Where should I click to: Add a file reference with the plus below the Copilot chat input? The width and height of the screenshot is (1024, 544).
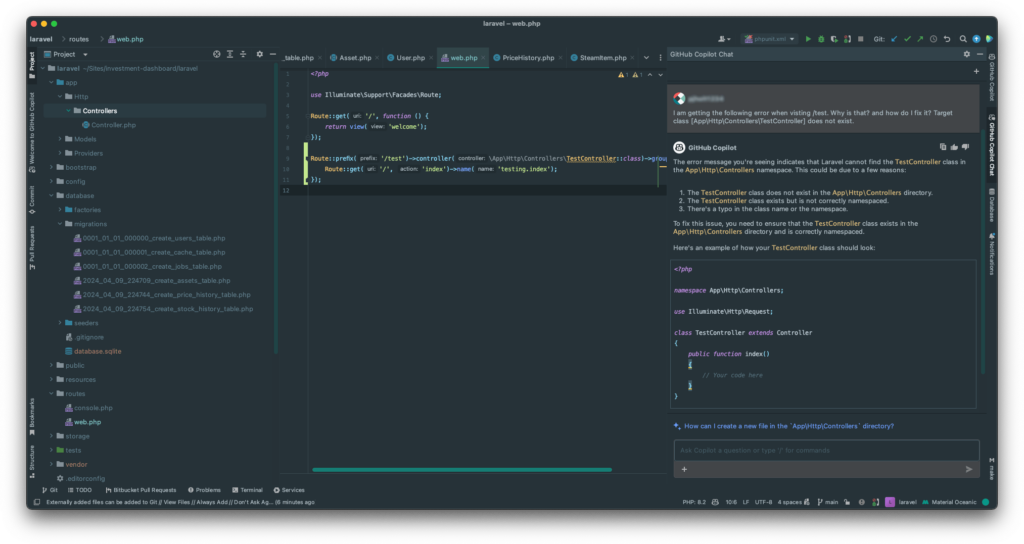tap(684, 469)
